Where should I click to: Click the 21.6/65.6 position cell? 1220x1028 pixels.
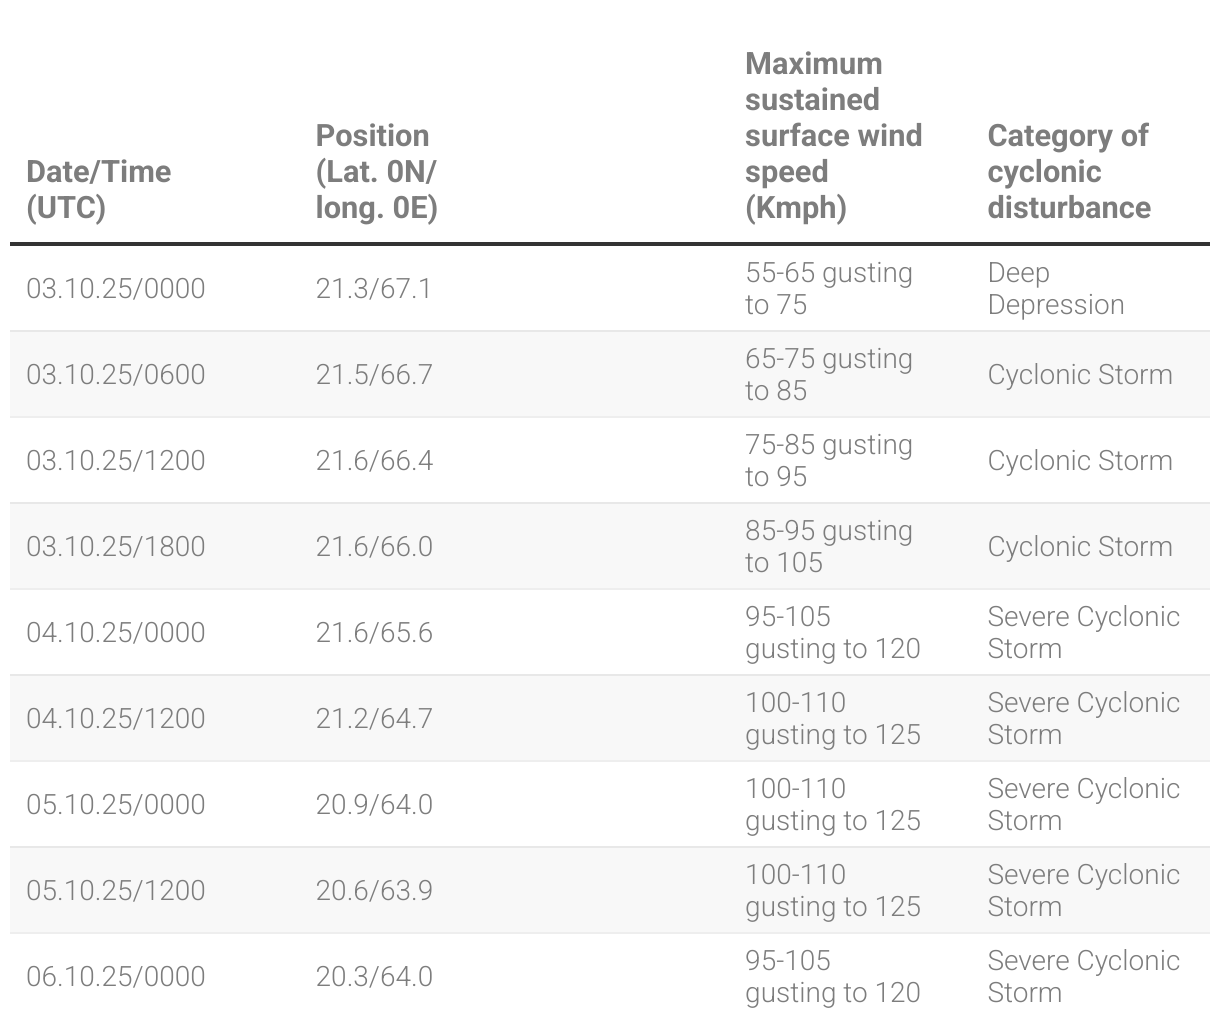374,633
